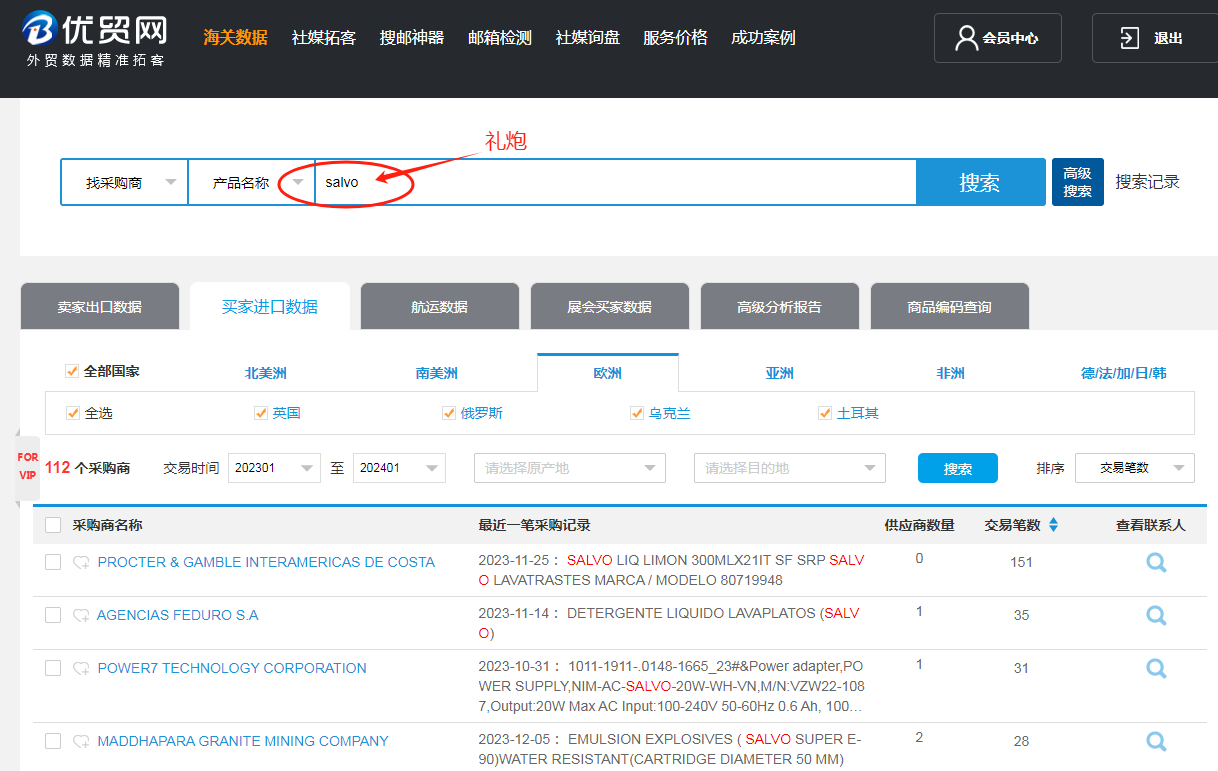
Task: Open 搜邮神器 nav menu
Action: point(412,38)
